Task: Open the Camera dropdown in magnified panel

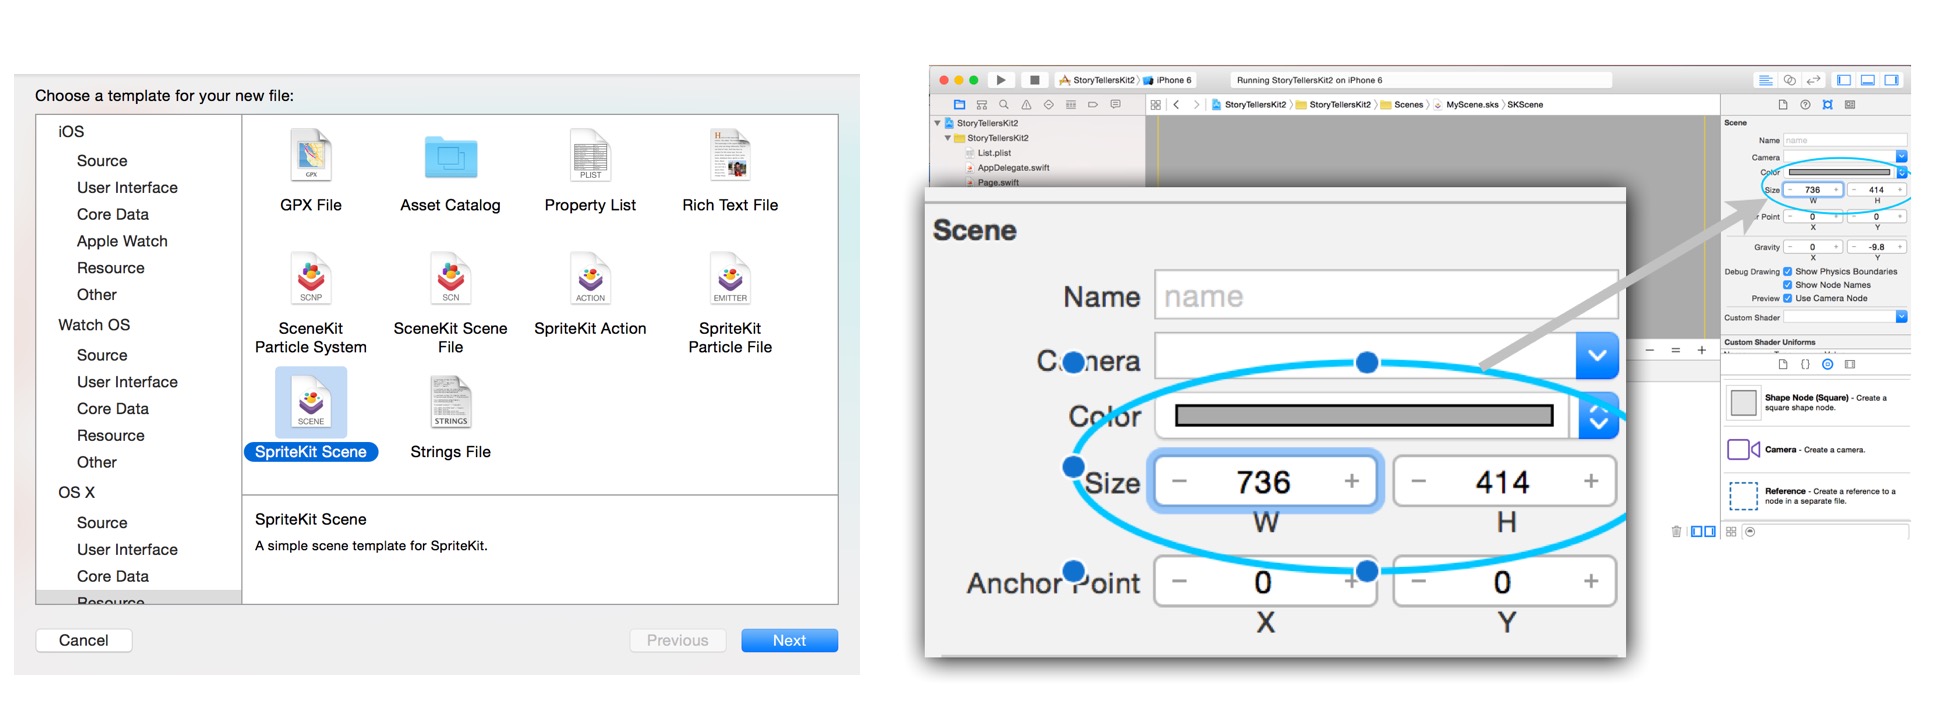Action: pos(1597,356)
